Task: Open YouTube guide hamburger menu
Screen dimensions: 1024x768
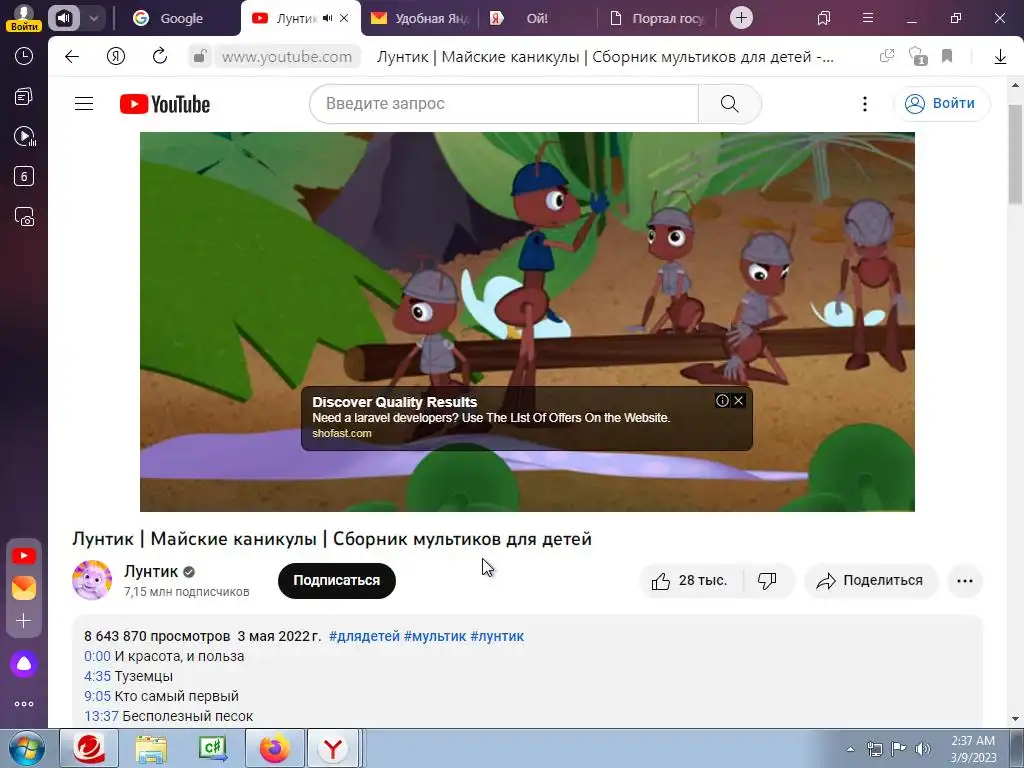Action: coord(84,104)
